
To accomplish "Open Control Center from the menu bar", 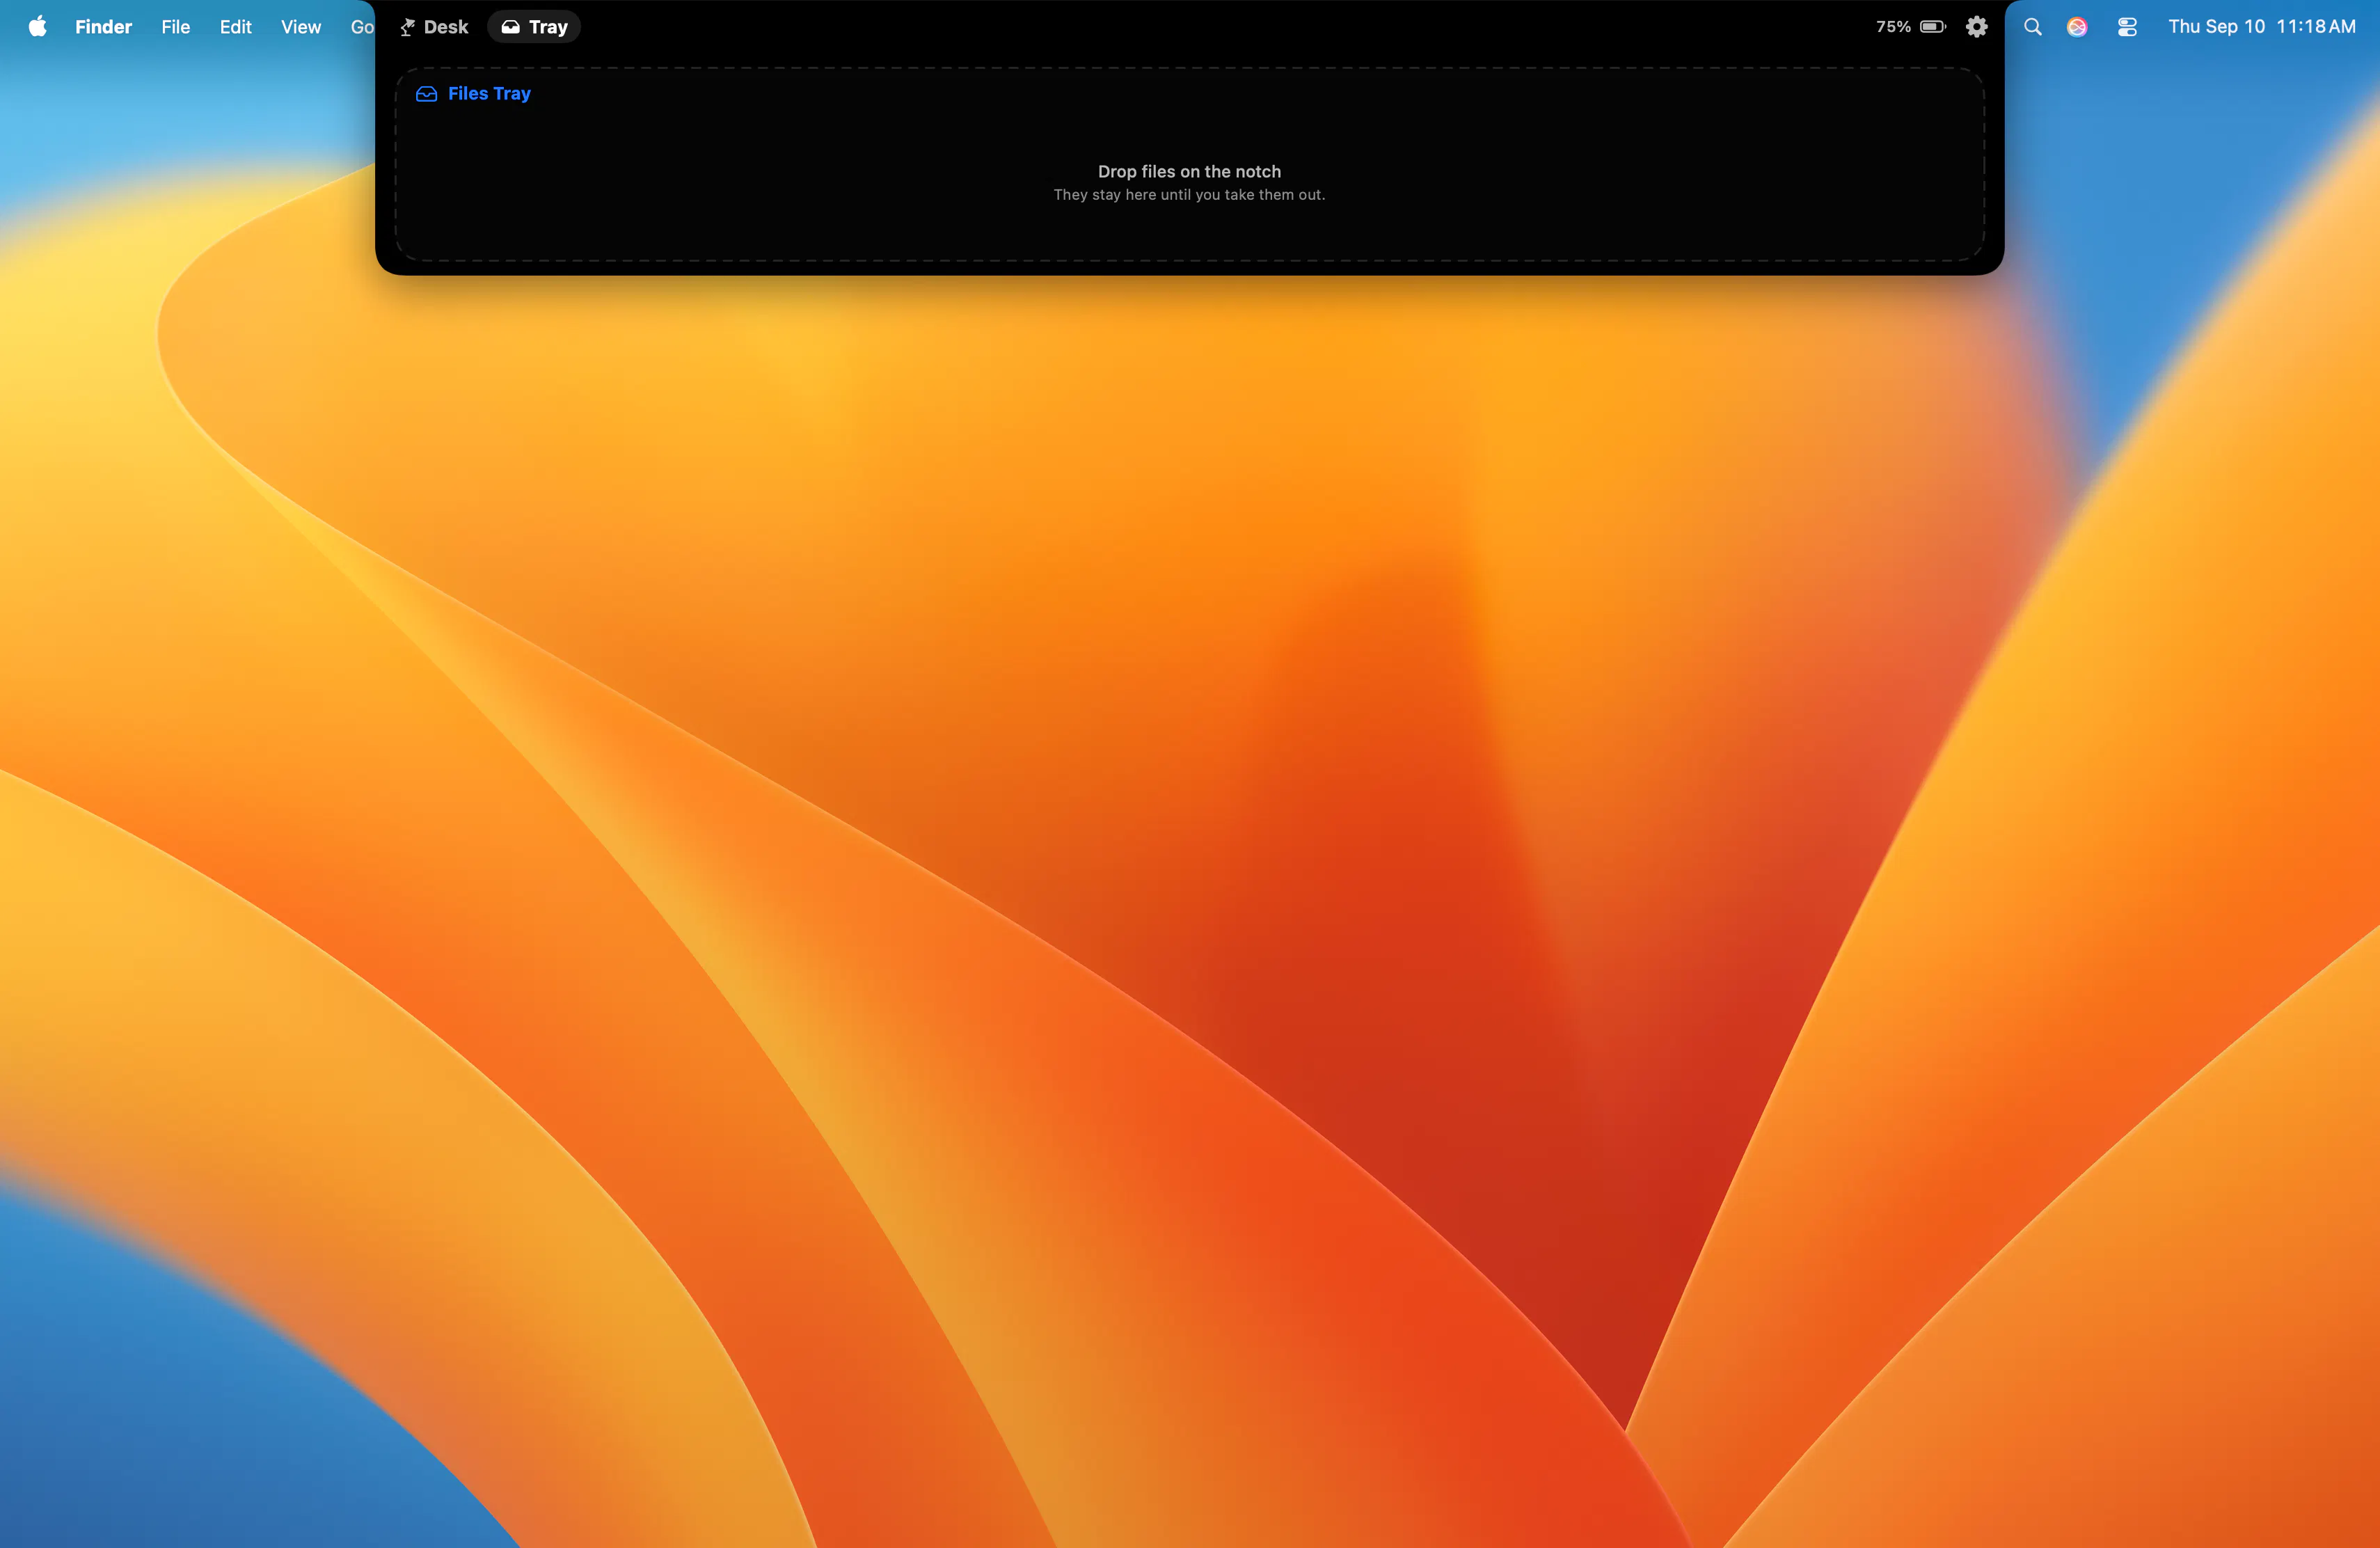I will [2127, 27].
